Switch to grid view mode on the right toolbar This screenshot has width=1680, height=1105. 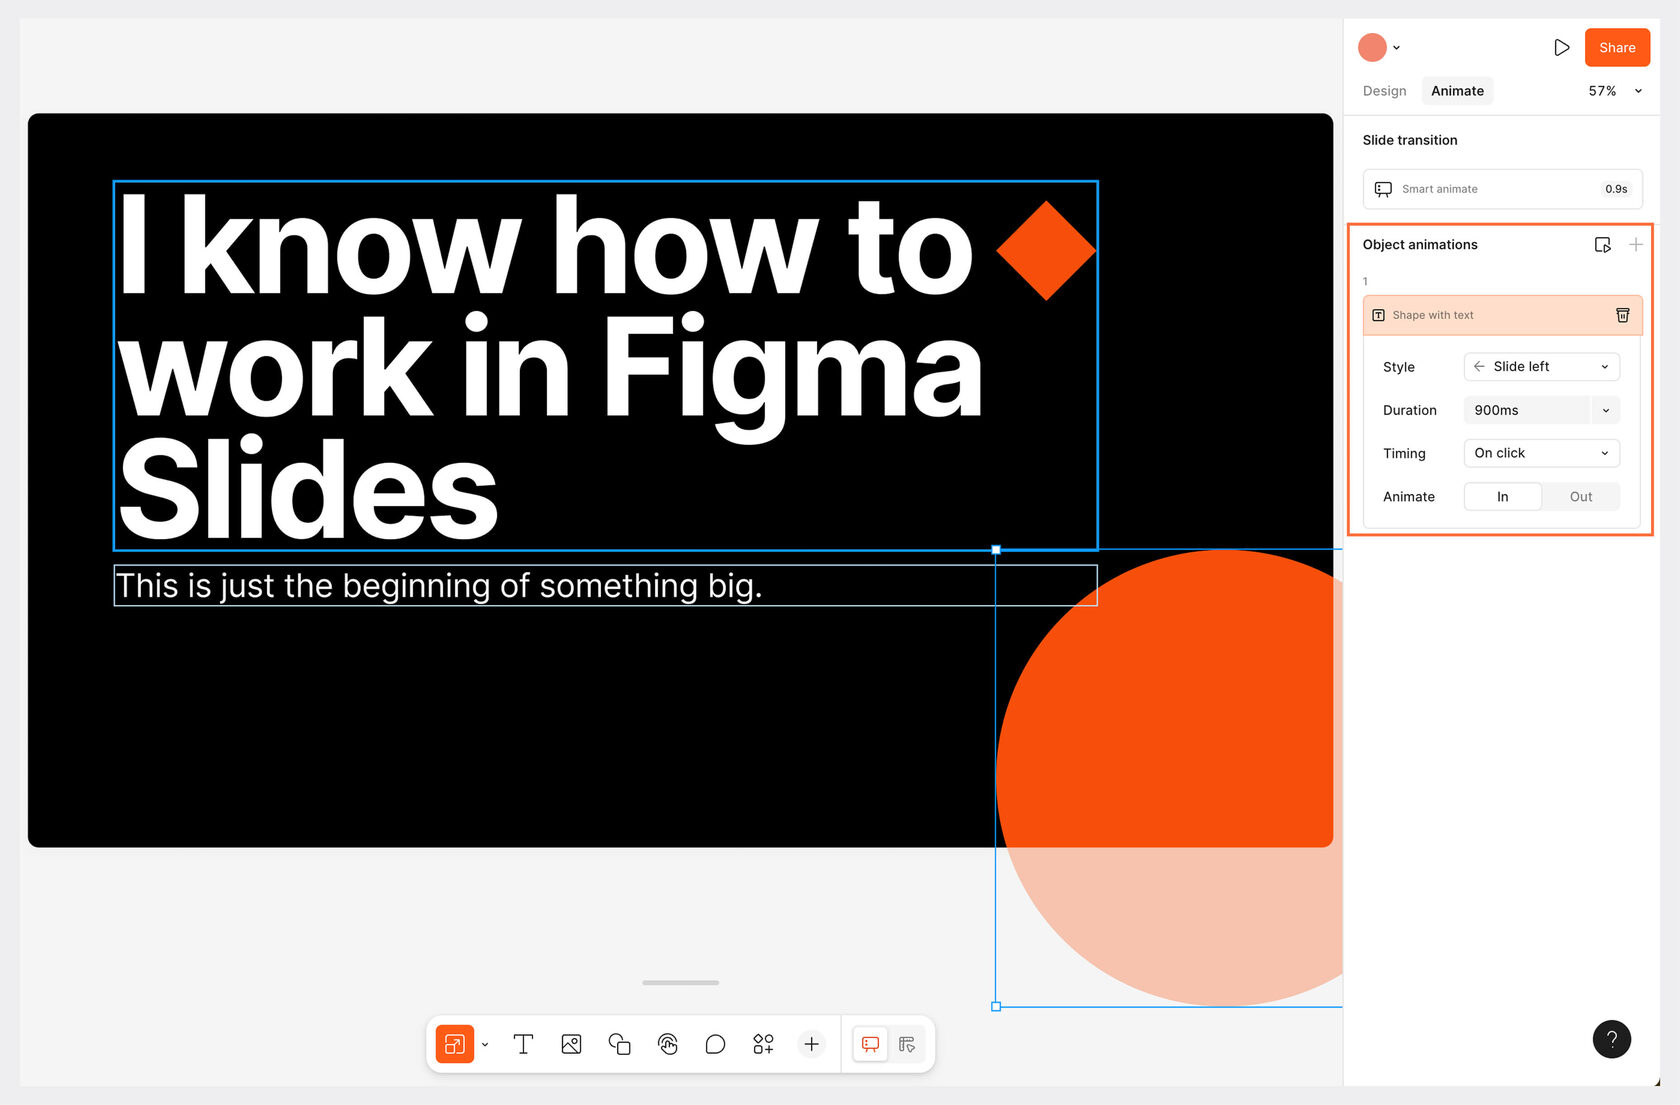906,1044
